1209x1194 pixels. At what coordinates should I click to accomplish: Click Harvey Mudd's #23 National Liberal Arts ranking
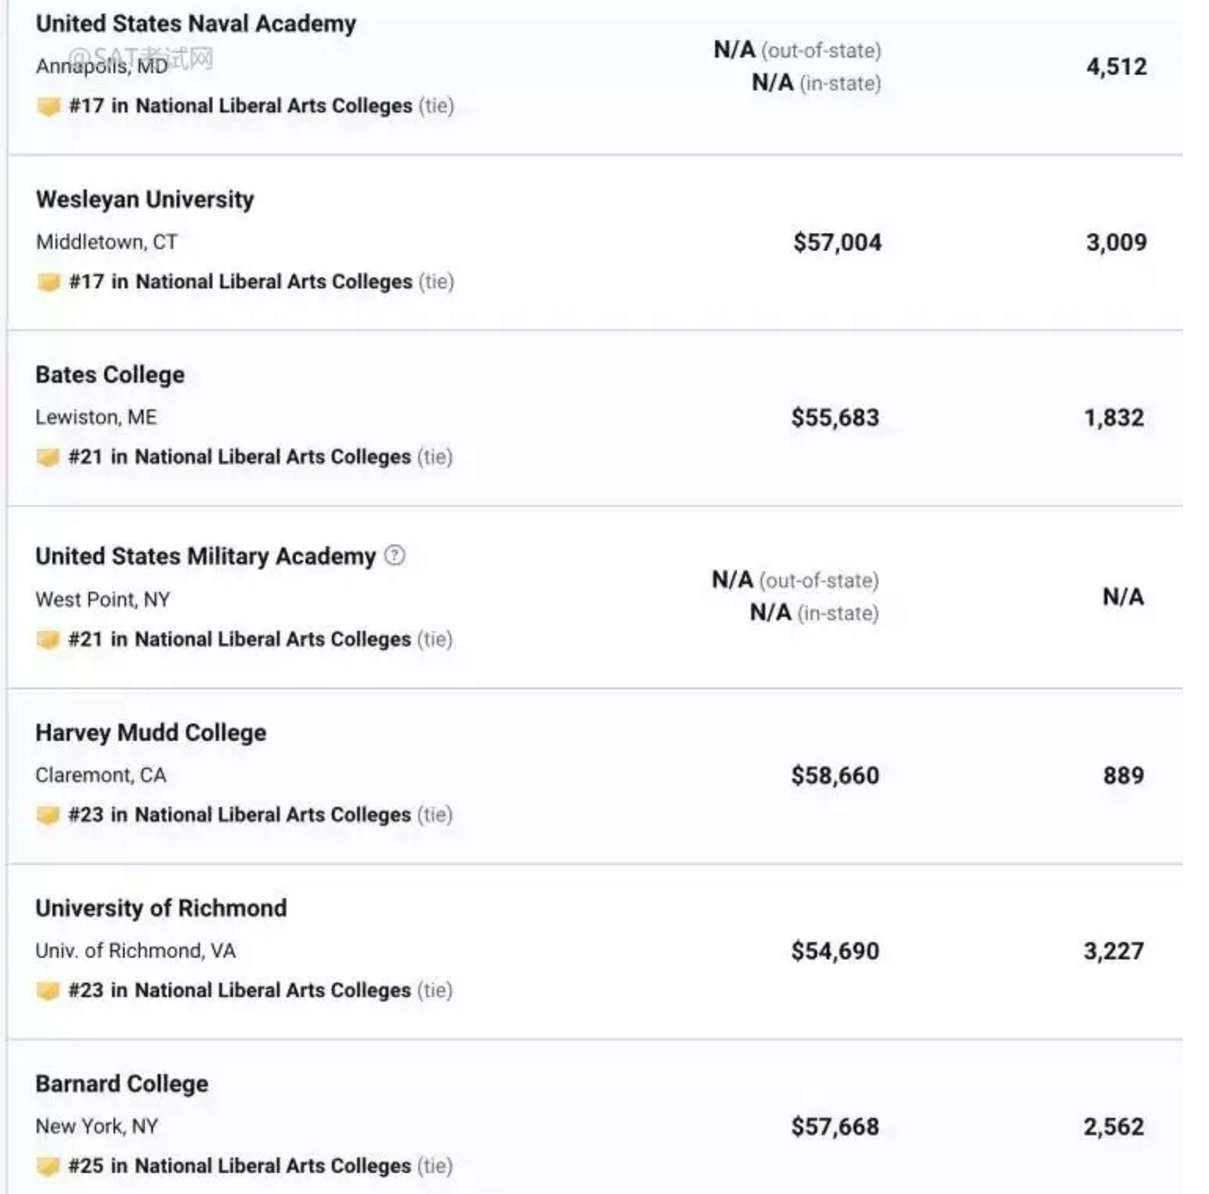pyautogui.click(x=240, y=815)
